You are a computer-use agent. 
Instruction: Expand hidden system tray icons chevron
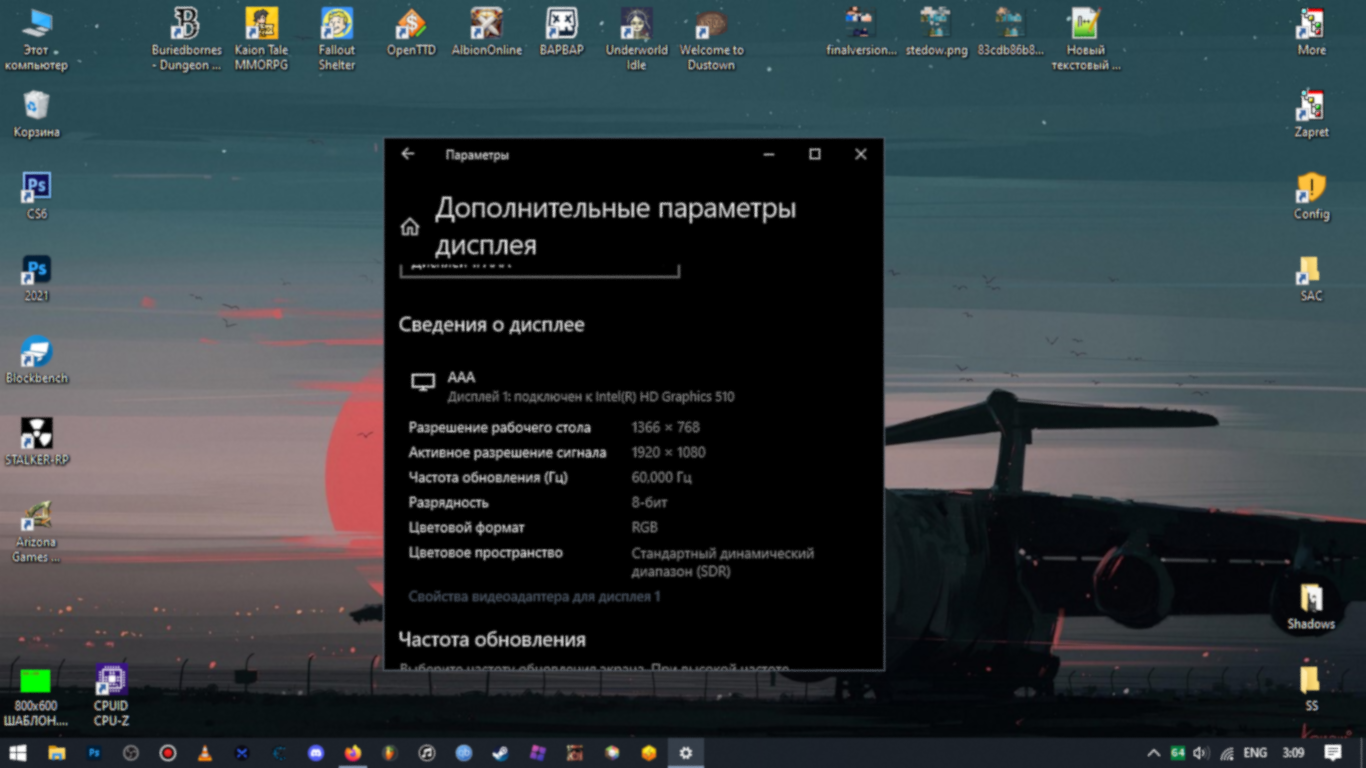click(1153, 753)
